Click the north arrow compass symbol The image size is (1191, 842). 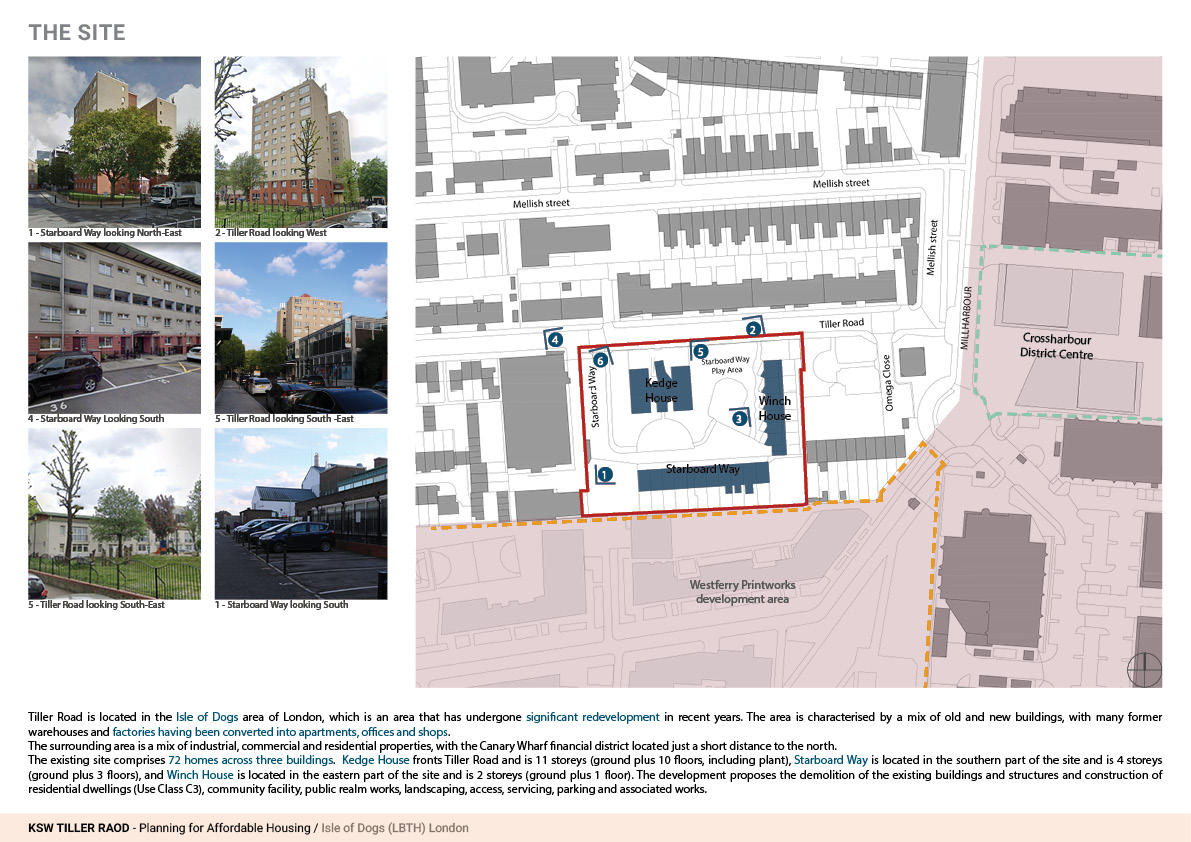coord(1143,669)
